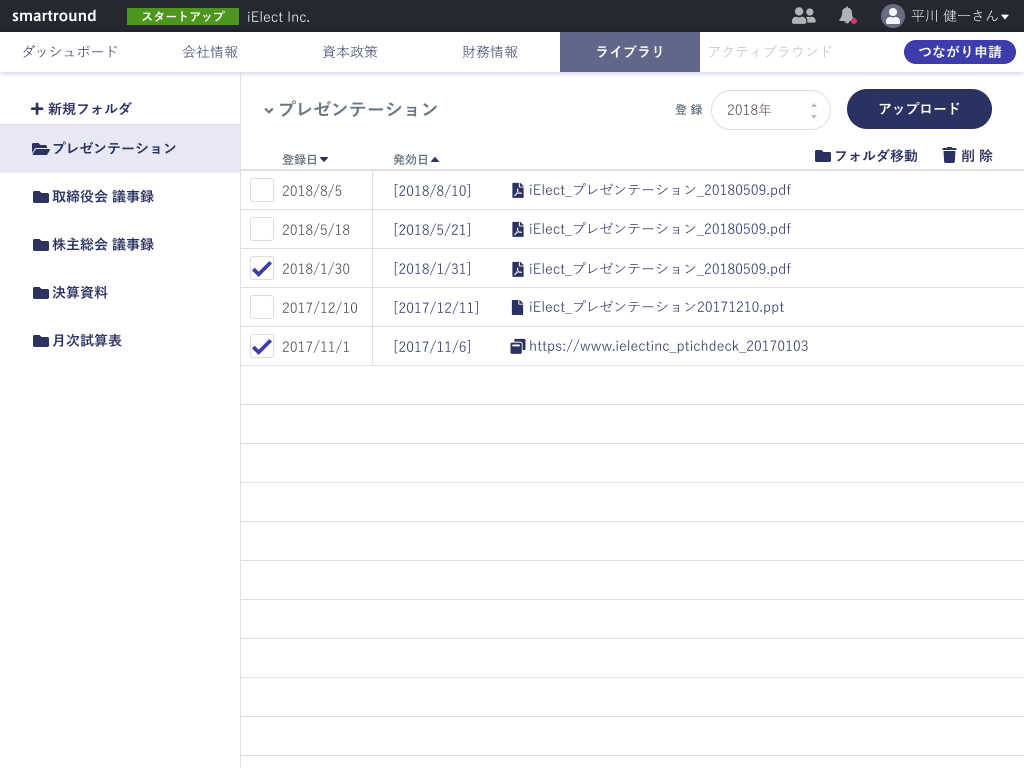This screenshot has height=768, width=1024.
Task: Go to the 財務情報 tab
Action: click(490, 52)
